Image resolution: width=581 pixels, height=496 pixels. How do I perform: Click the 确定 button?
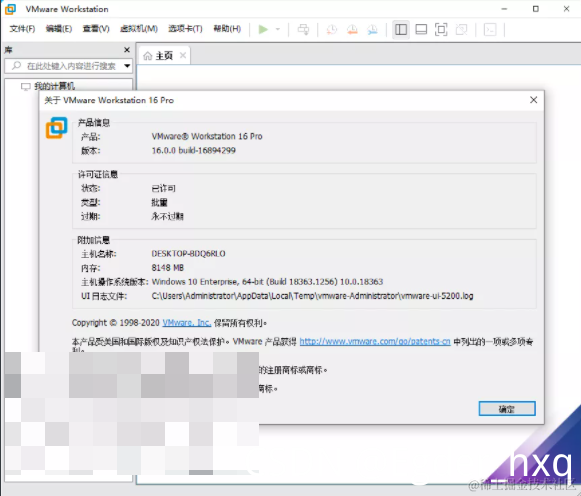click(x=507, y=409)
